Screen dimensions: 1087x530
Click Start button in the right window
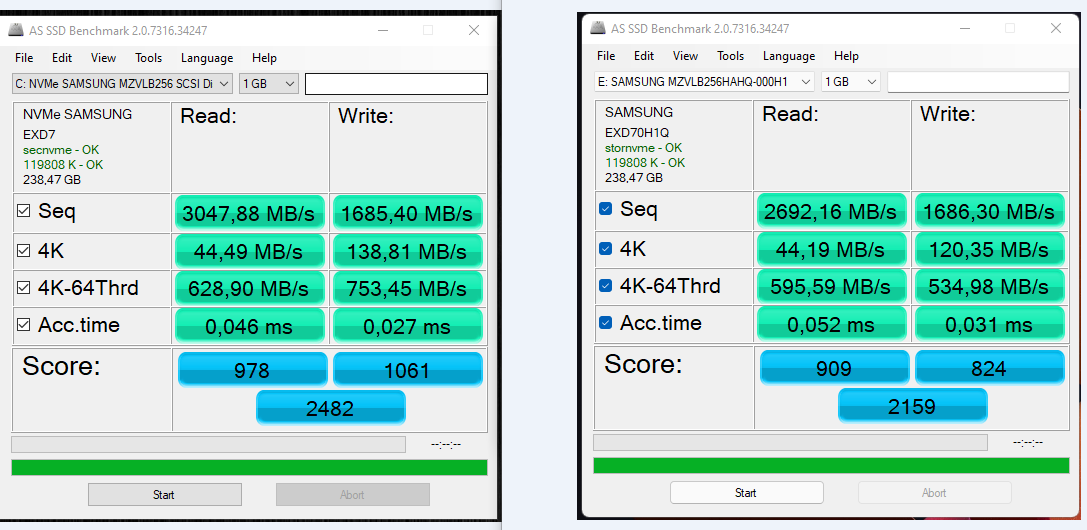click(x=746, y=493)
